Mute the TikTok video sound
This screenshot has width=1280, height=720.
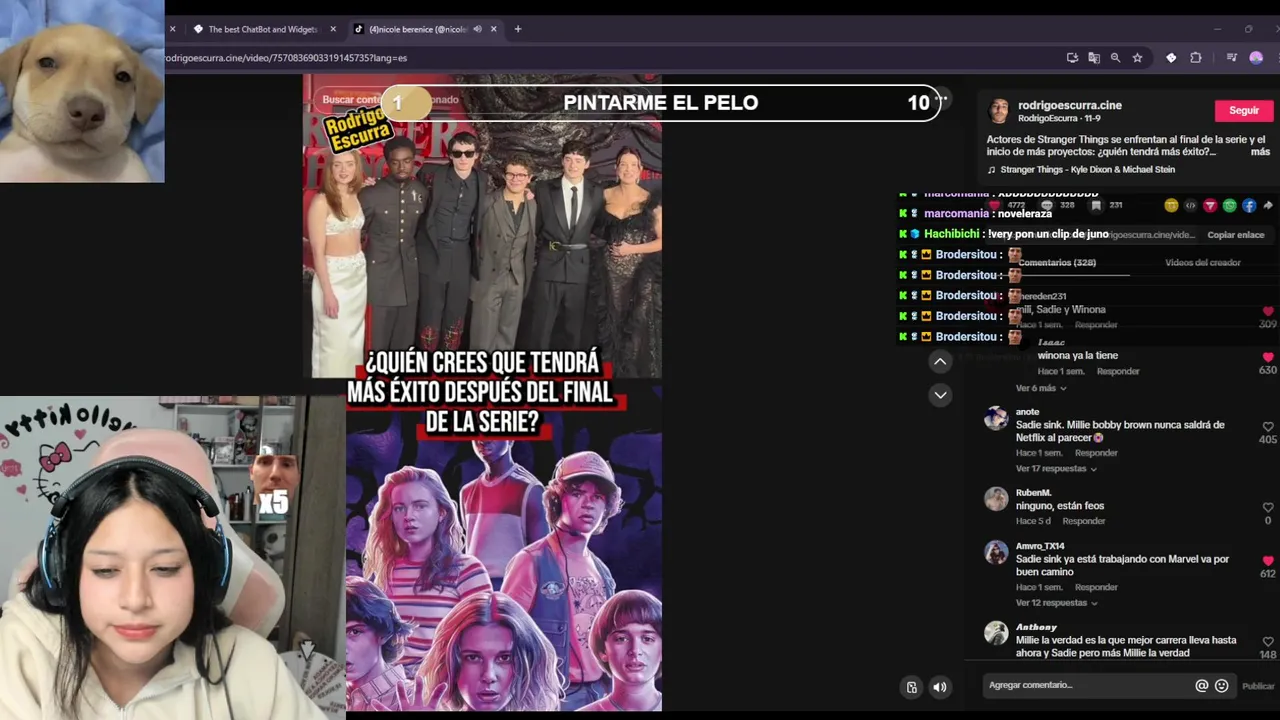click(939, 687)
